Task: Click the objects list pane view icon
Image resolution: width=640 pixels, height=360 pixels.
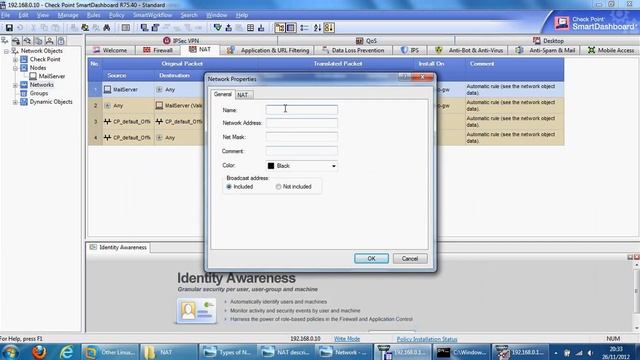Action: [x=291, y=28]
